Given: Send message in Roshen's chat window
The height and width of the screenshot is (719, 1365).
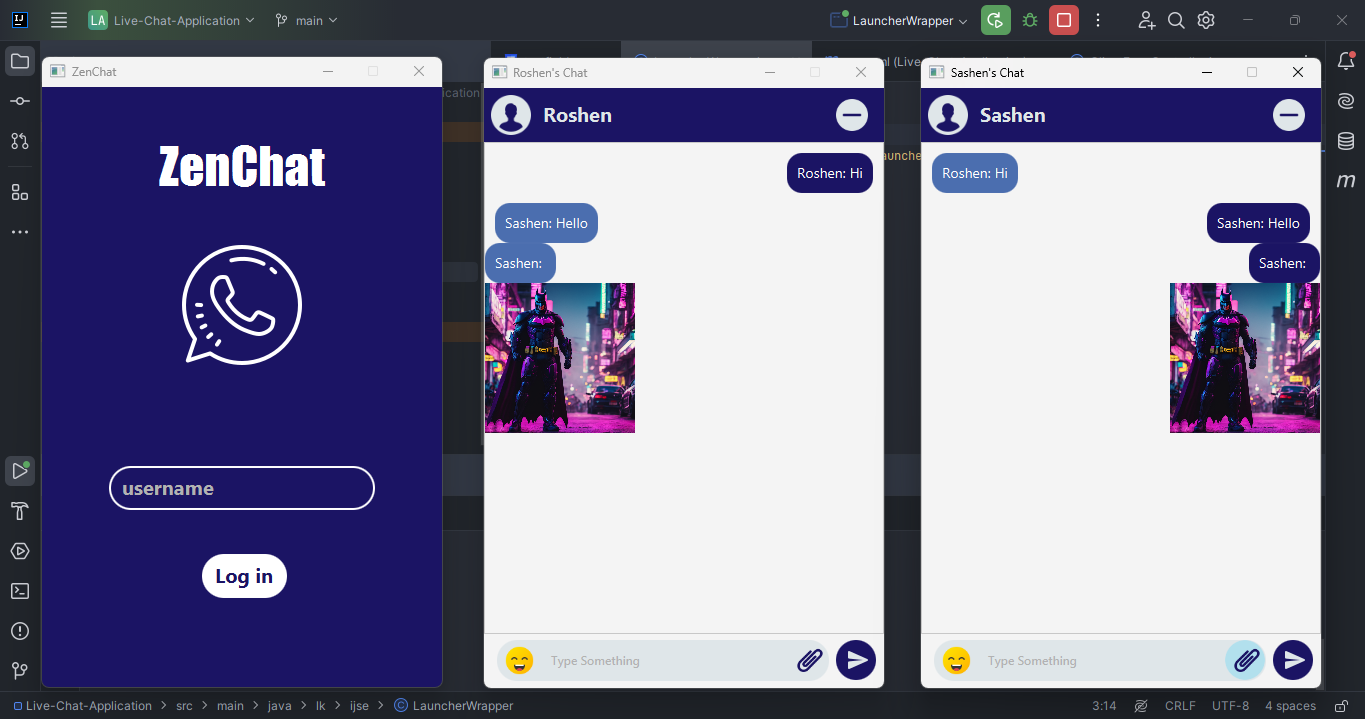Looking at the screenshot, I should (x=856, y=660).
